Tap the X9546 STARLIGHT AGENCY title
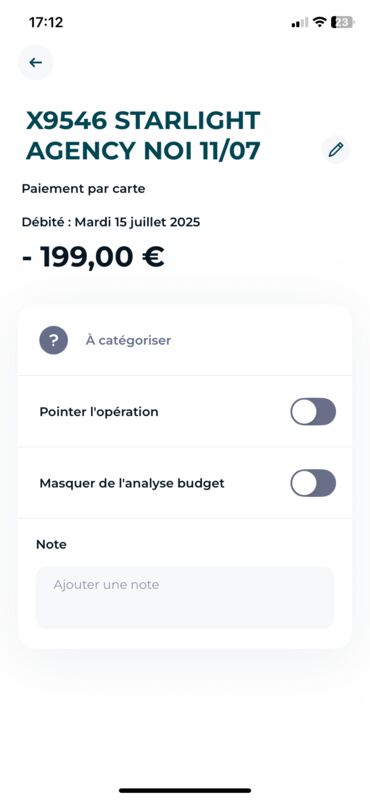 point(143,136)
